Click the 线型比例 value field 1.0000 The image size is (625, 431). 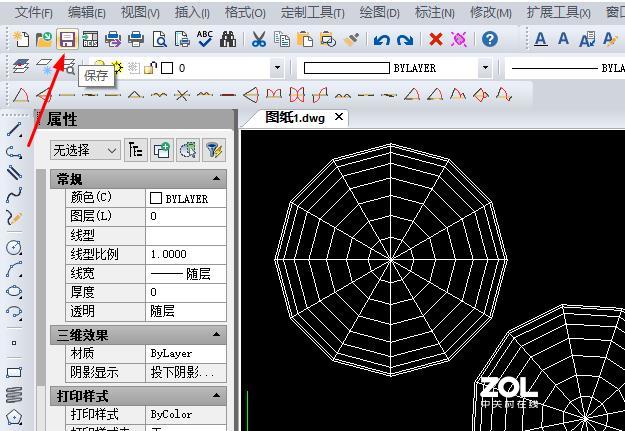(x=185, y=254)
